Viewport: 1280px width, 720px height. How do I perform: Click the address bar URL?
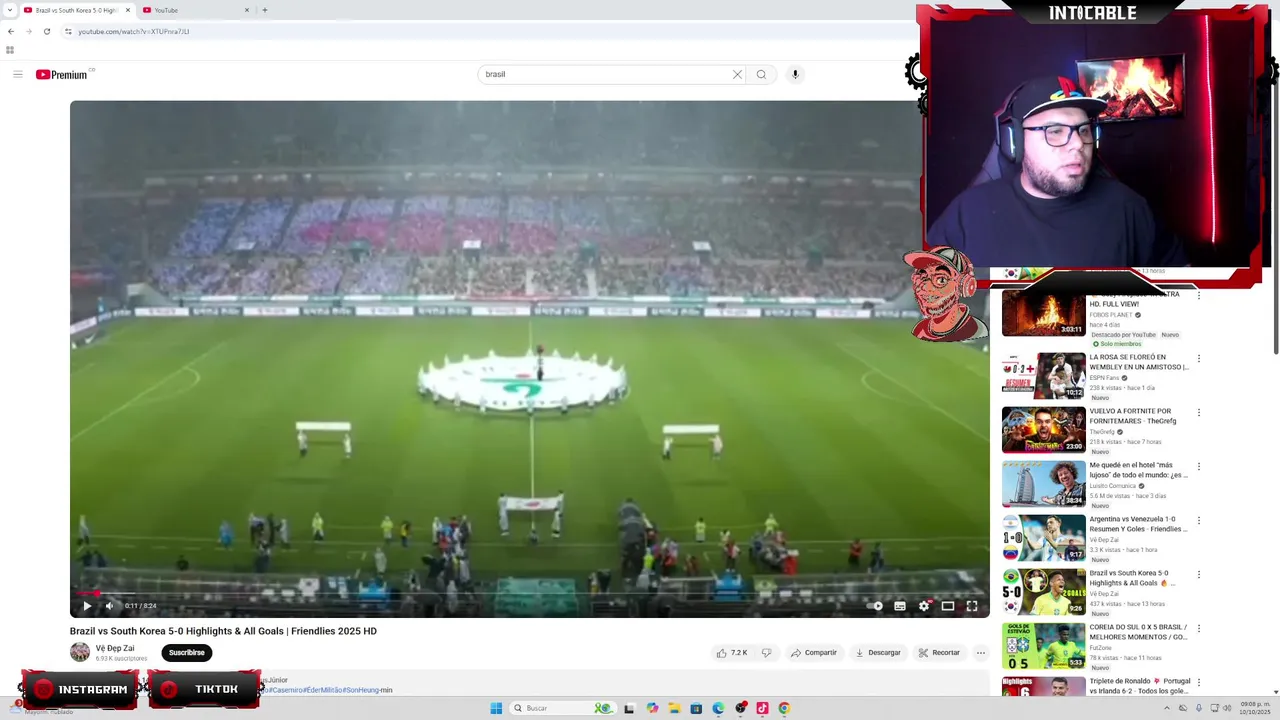(x=134, y=31)
